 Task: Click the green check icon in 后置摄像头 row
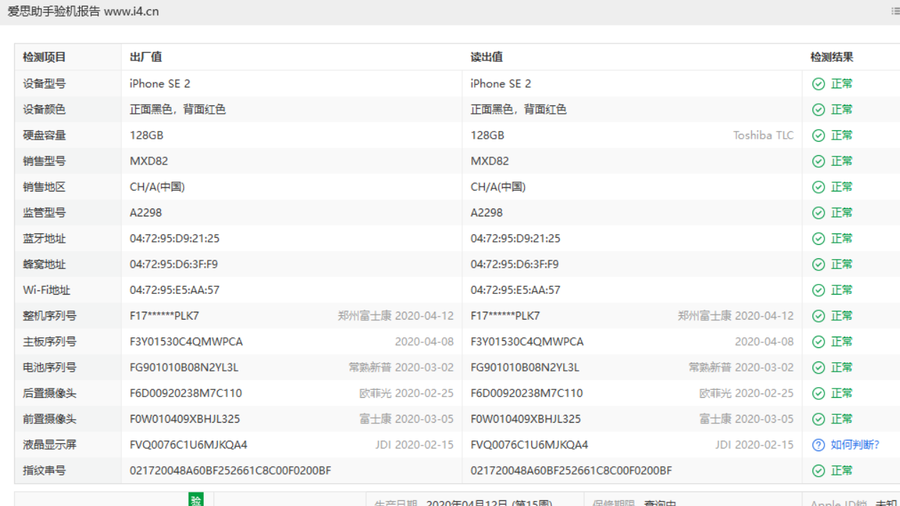(x=818, y=394)
